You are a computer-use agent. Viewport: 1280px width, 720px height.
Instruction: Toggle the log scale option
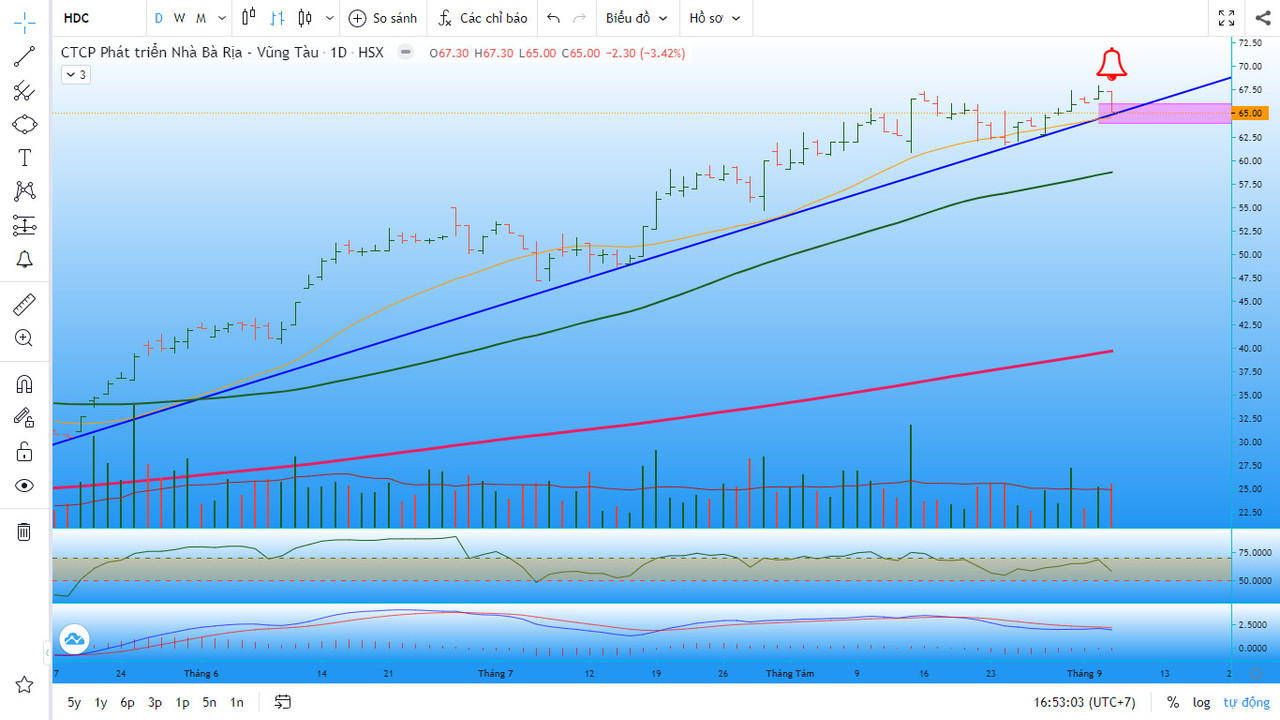[x=1201, y=702]
